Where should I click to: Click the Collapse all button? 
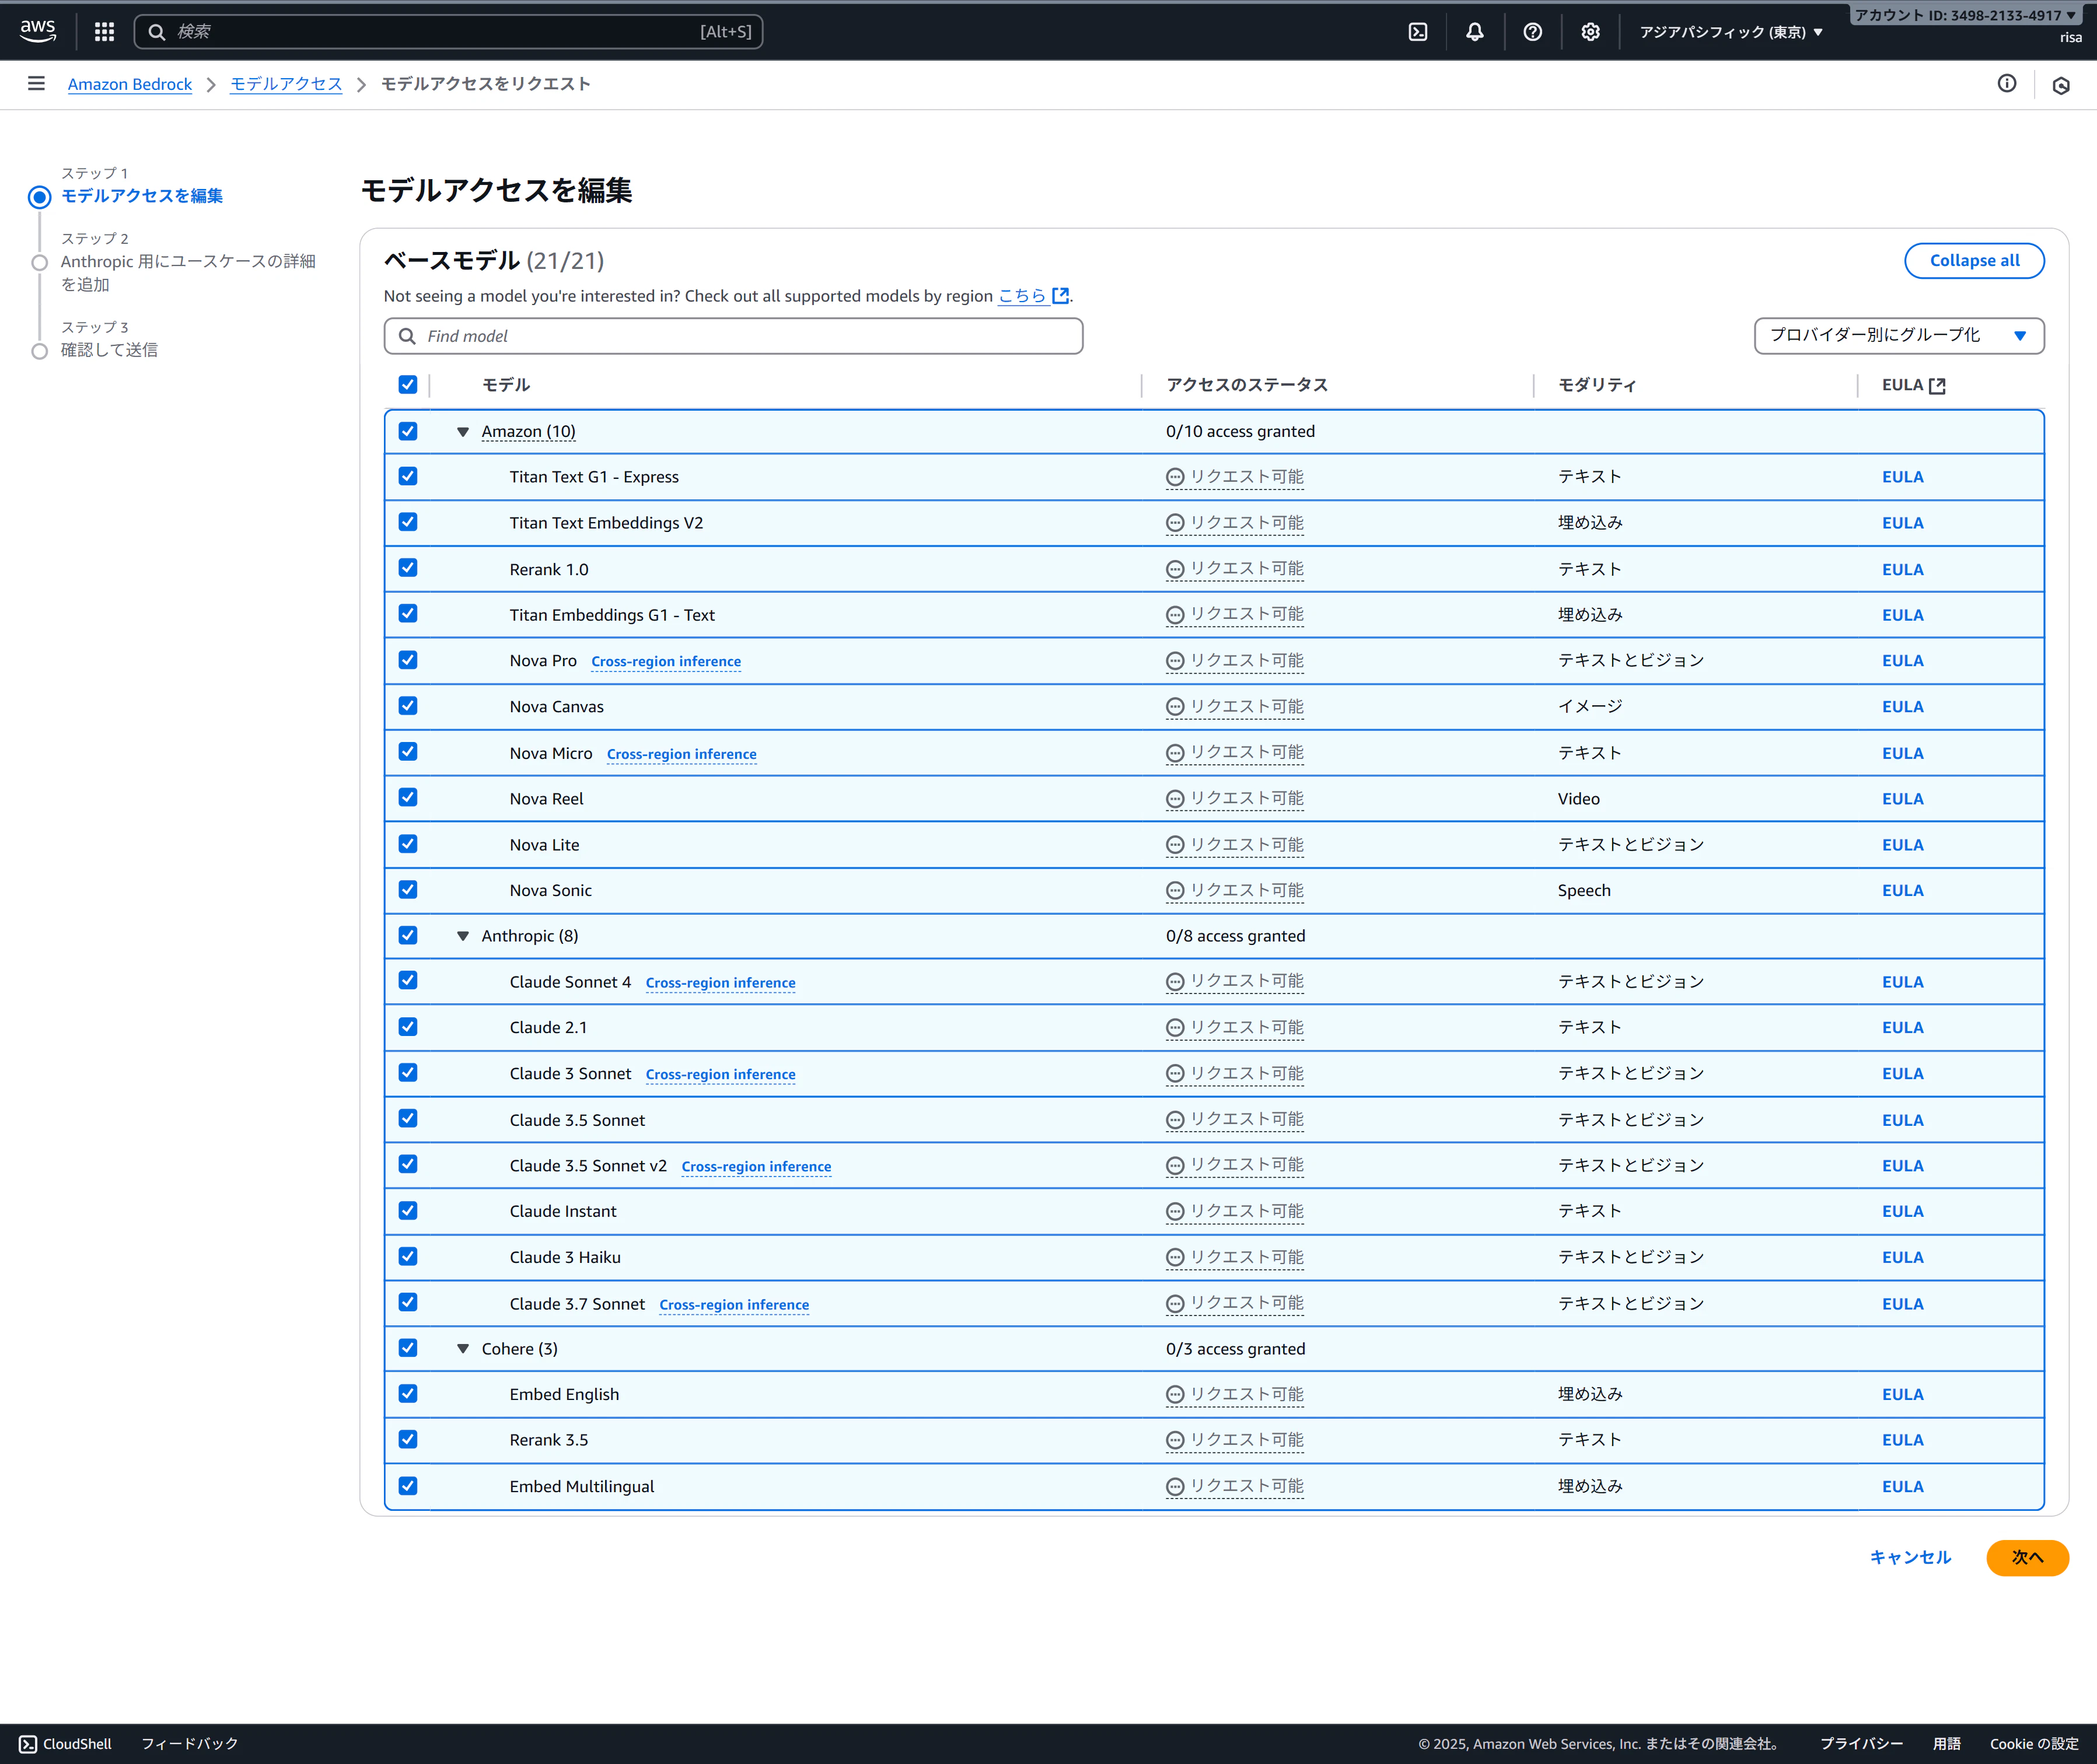coord(1974,261)
